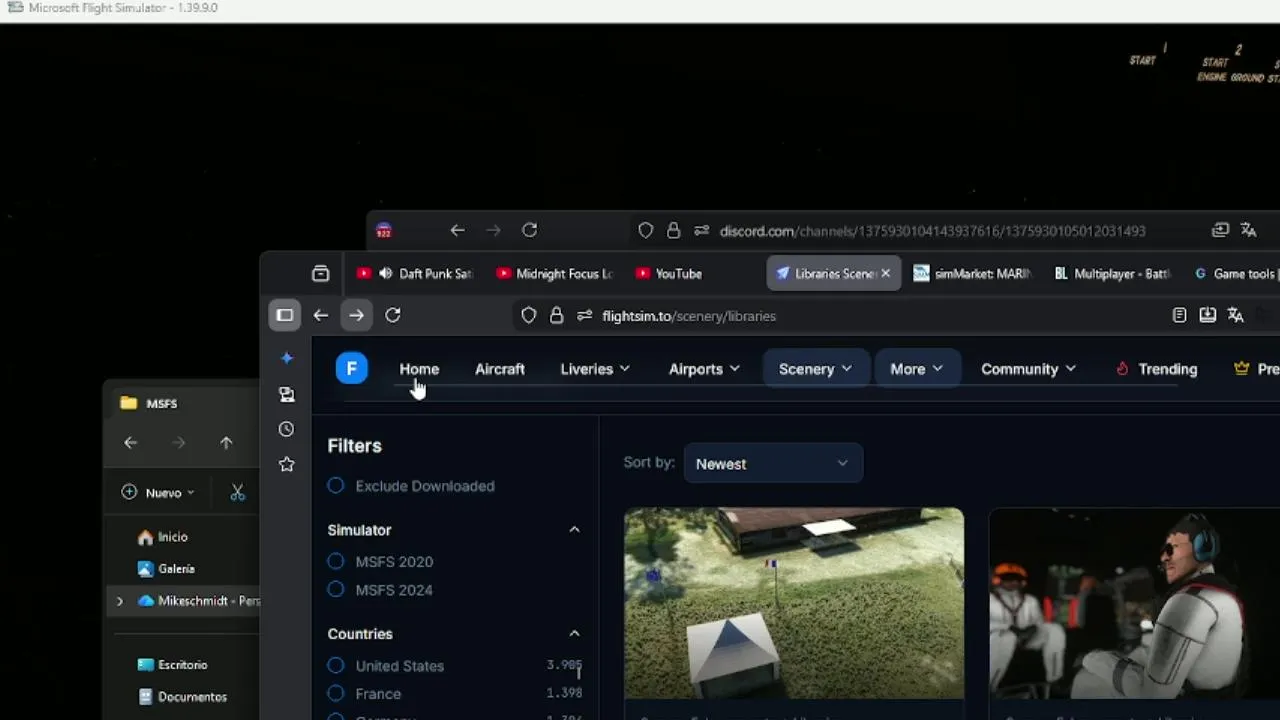Switch to the Midnight Focus tab
Image resolution: width=1280 pixels, height=720 pixels.
point(553,273)
